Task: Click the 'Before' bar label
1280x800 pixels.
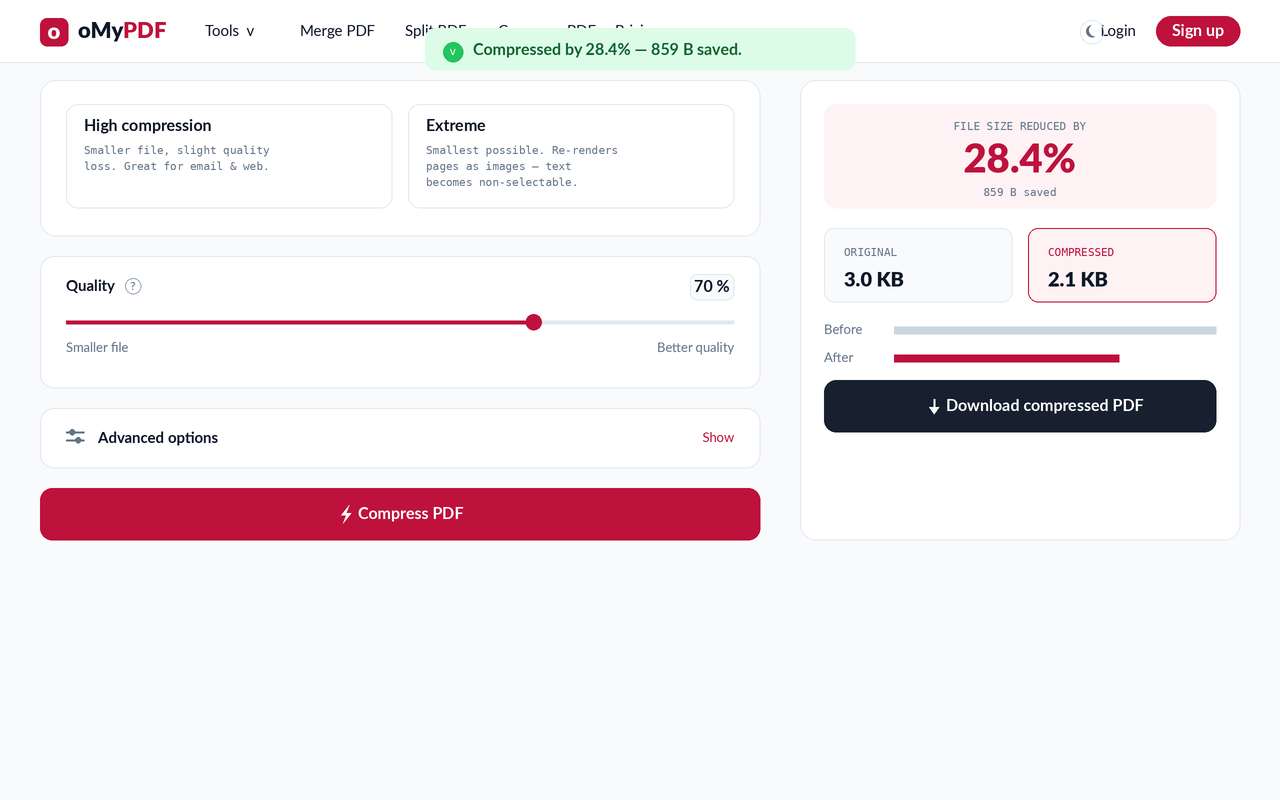Action: click(843, 329)
